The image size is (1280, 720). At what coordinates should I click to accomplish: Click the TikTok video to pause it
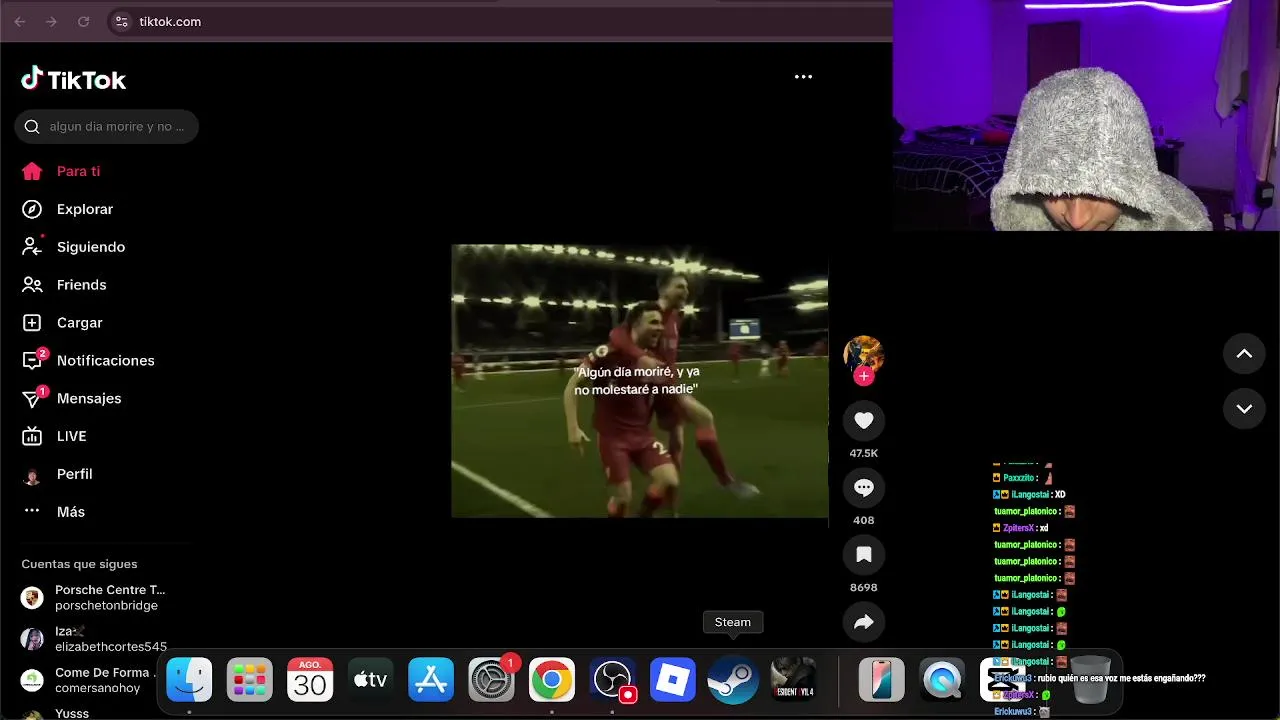pos(640,381)
